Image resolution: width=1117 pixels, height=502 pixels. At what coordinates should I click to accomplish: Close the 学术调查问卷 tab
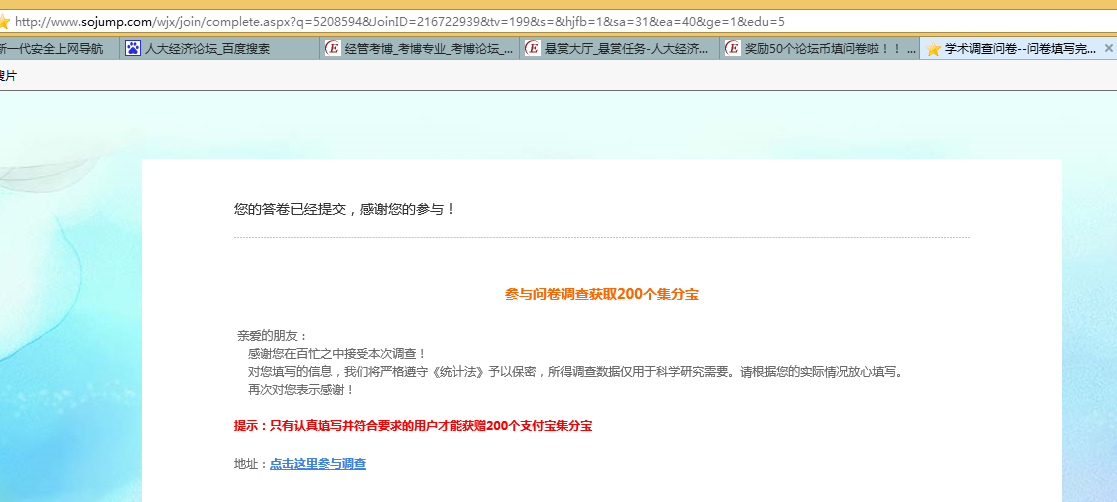coord(1108,48)
